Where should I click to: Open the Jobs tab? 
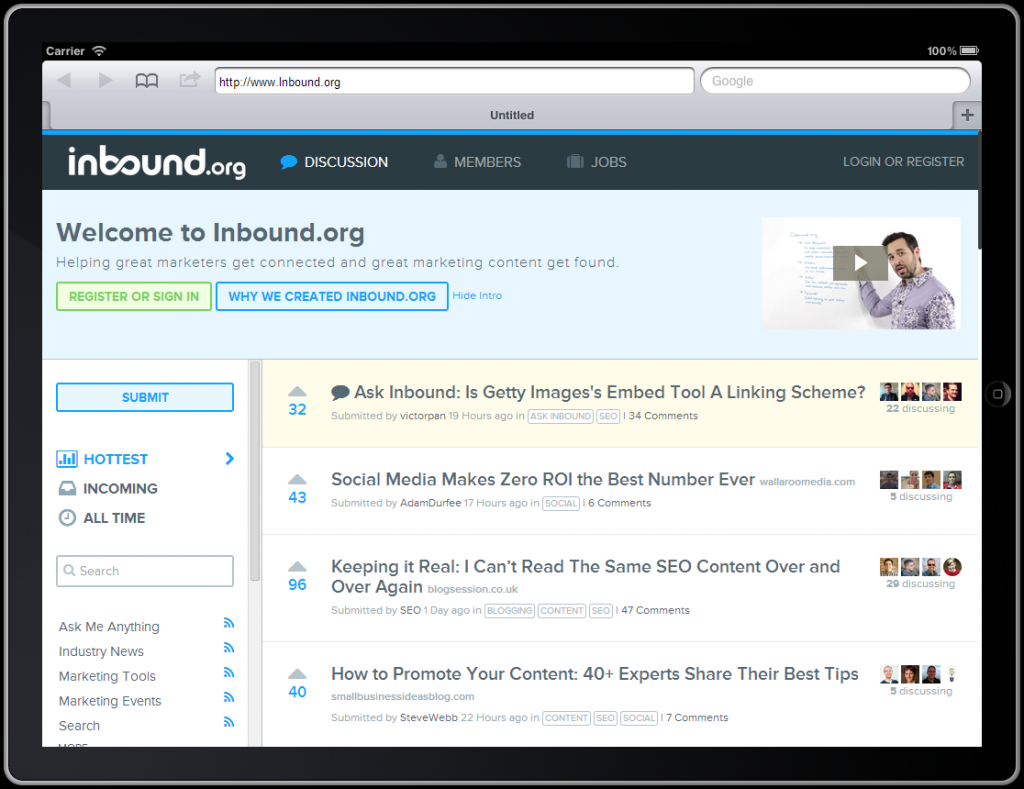(x=597, y=162)
